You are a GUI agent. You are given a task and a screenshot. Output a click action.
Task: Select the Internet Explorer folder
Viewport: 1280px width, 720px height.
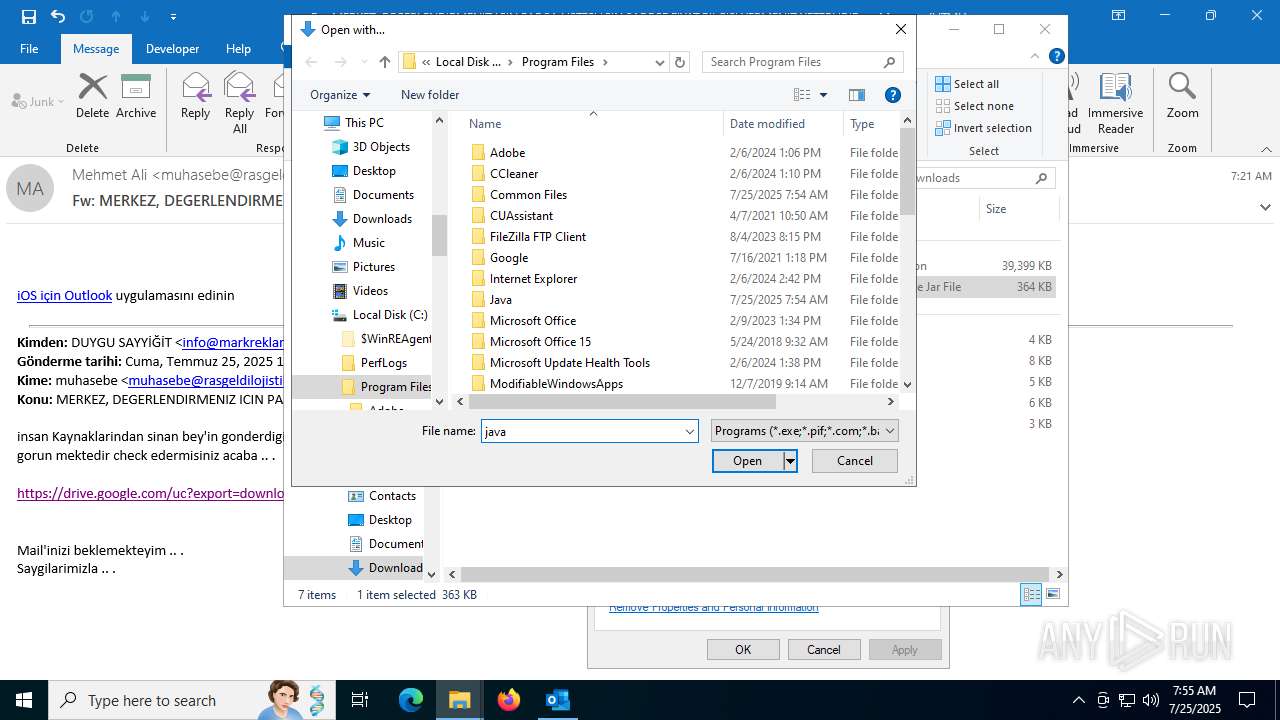point(533,279)
